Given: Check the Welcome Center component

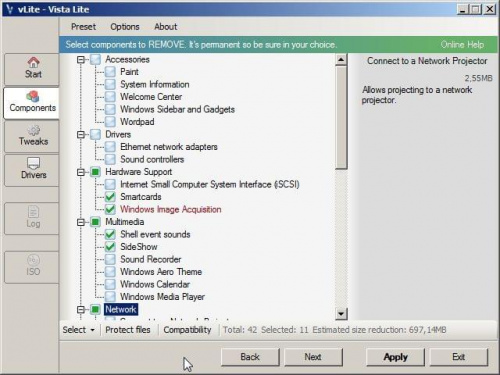Looking at the screenshot, I should [110, 97].
